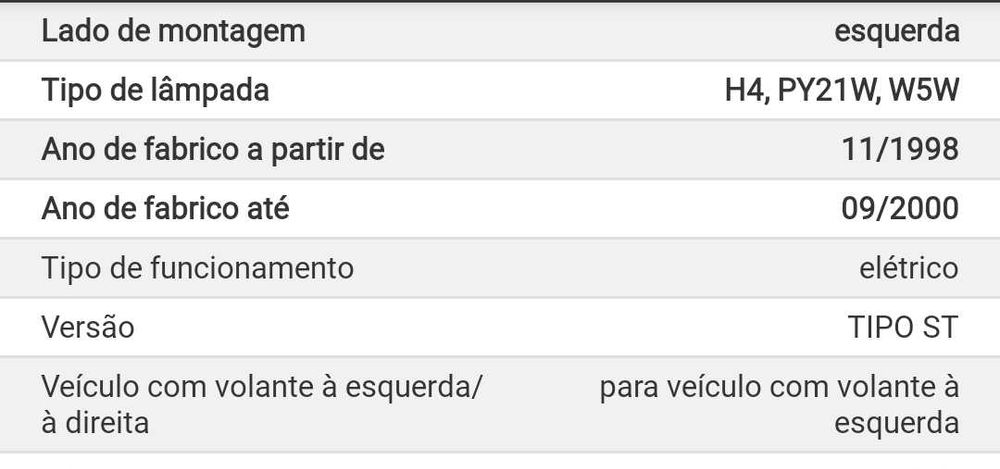Click 'Ano de fabrico a partir de' label
The width and height of the screenshot is (1000, 469).
point(212,150)
